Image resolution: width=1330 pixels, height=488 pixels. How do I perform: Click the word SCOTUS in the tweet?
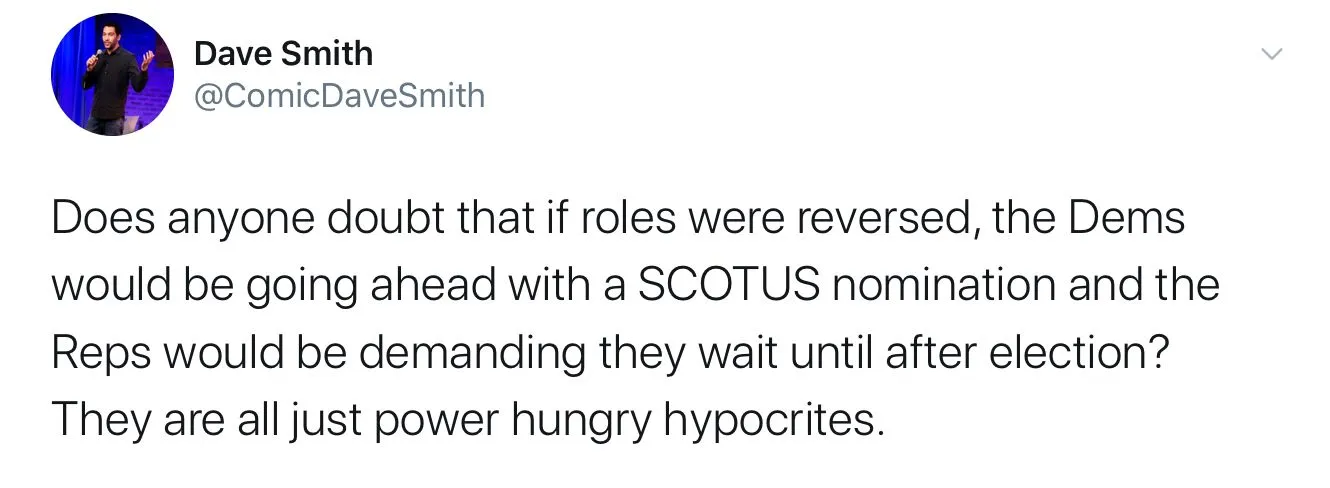728,286
